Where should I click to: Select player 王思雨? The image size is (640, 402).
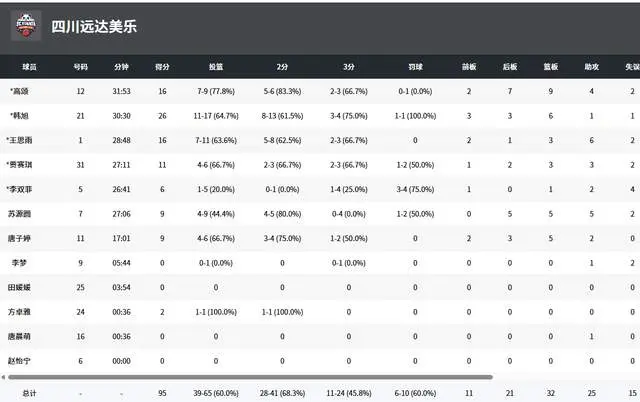28,140
